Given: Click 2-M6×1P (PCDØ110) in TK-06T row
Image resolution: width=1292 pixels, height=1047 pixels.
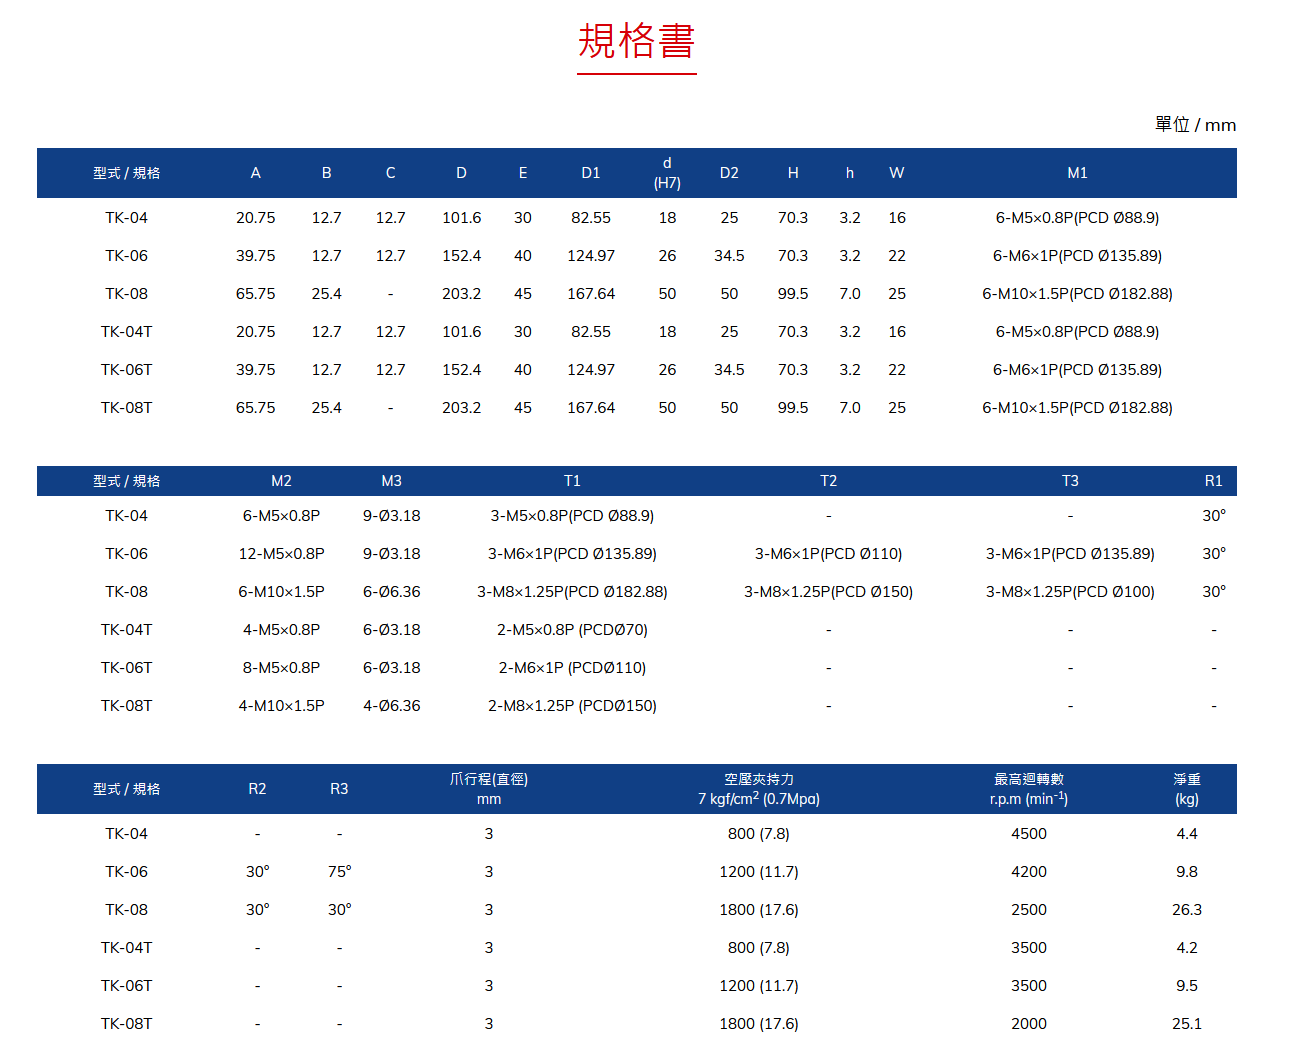Looking at the screenshot, I should [572, 668].
